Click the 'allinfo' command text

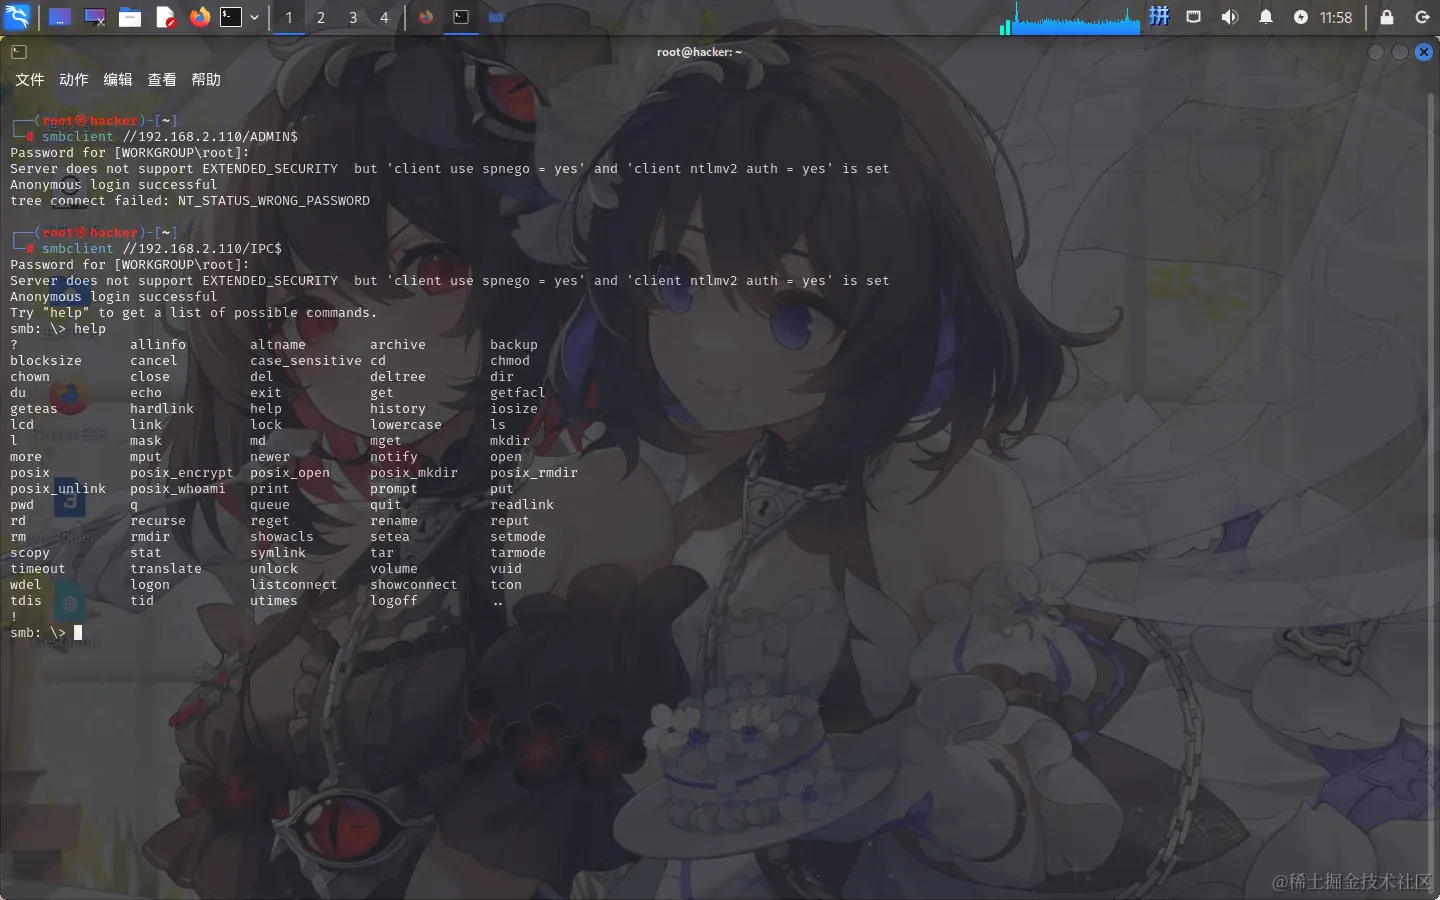[x=158, y=345]
